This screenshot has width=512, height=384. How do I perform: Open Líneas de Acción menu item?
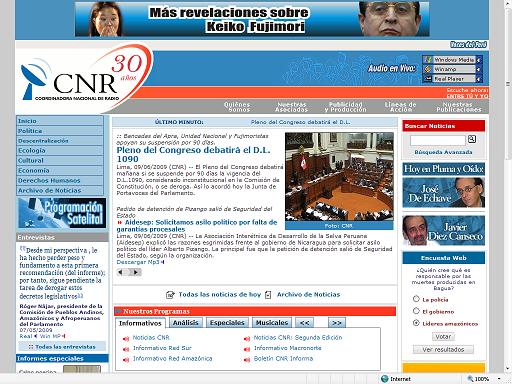[401, 107]
